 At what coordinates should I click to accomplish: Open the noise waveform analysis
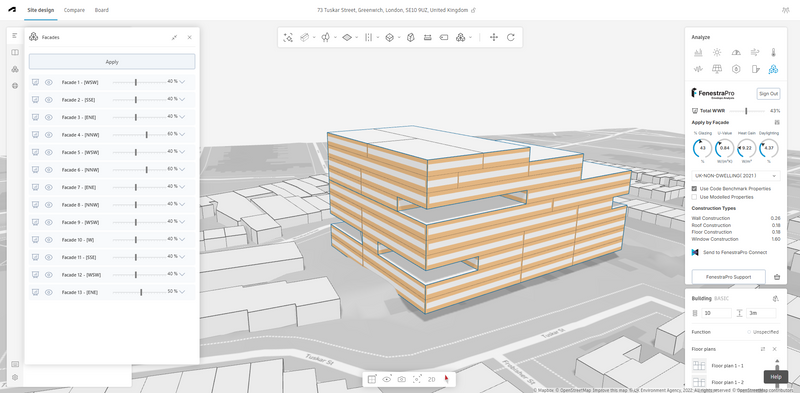point(698,69)
